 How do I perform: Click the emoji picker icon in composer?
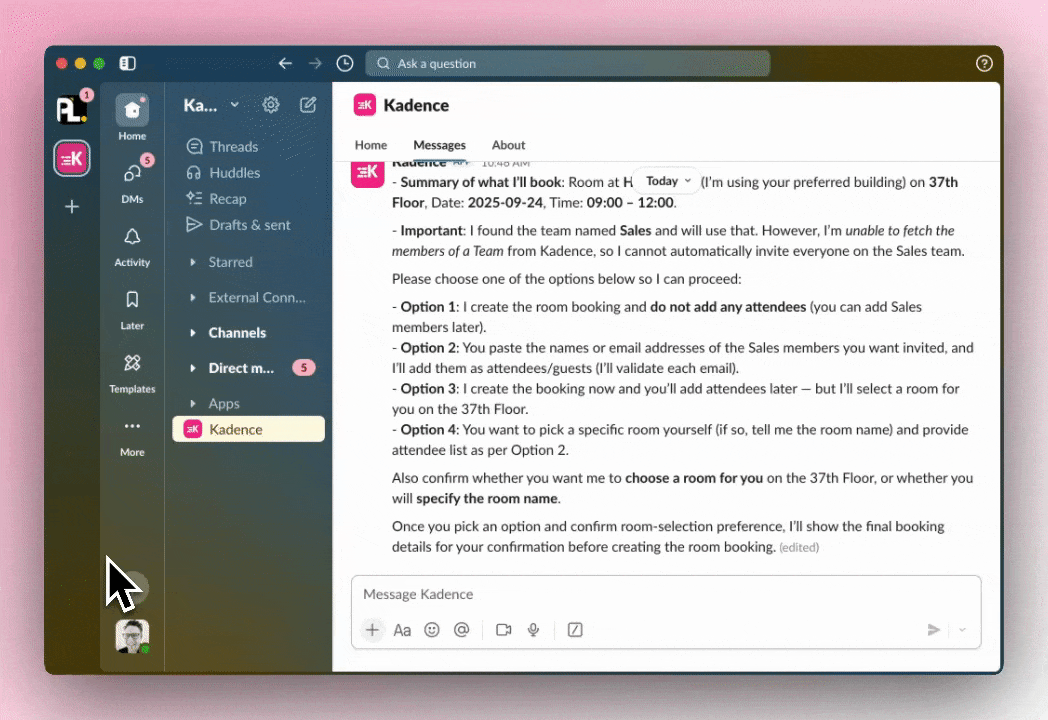coord(432,630)
